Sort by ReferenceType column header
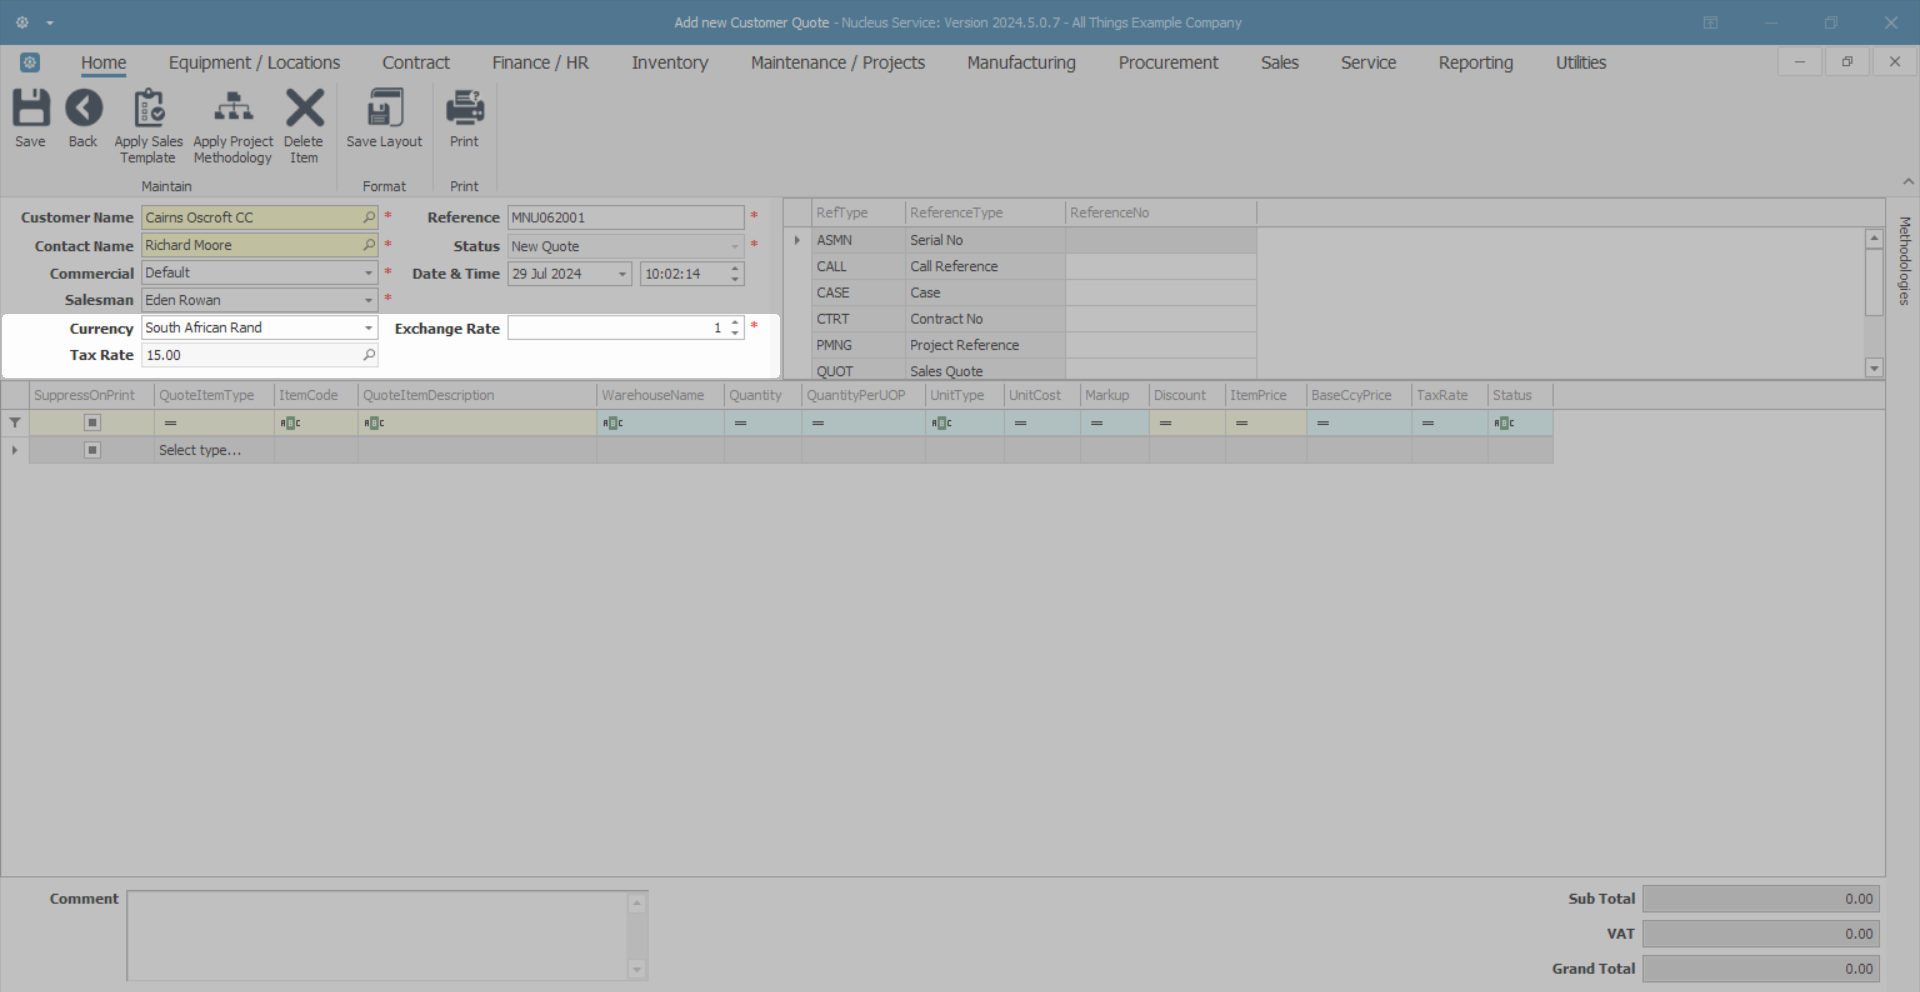The width and height of the screenshot is (1920, 992). (985, 213)
